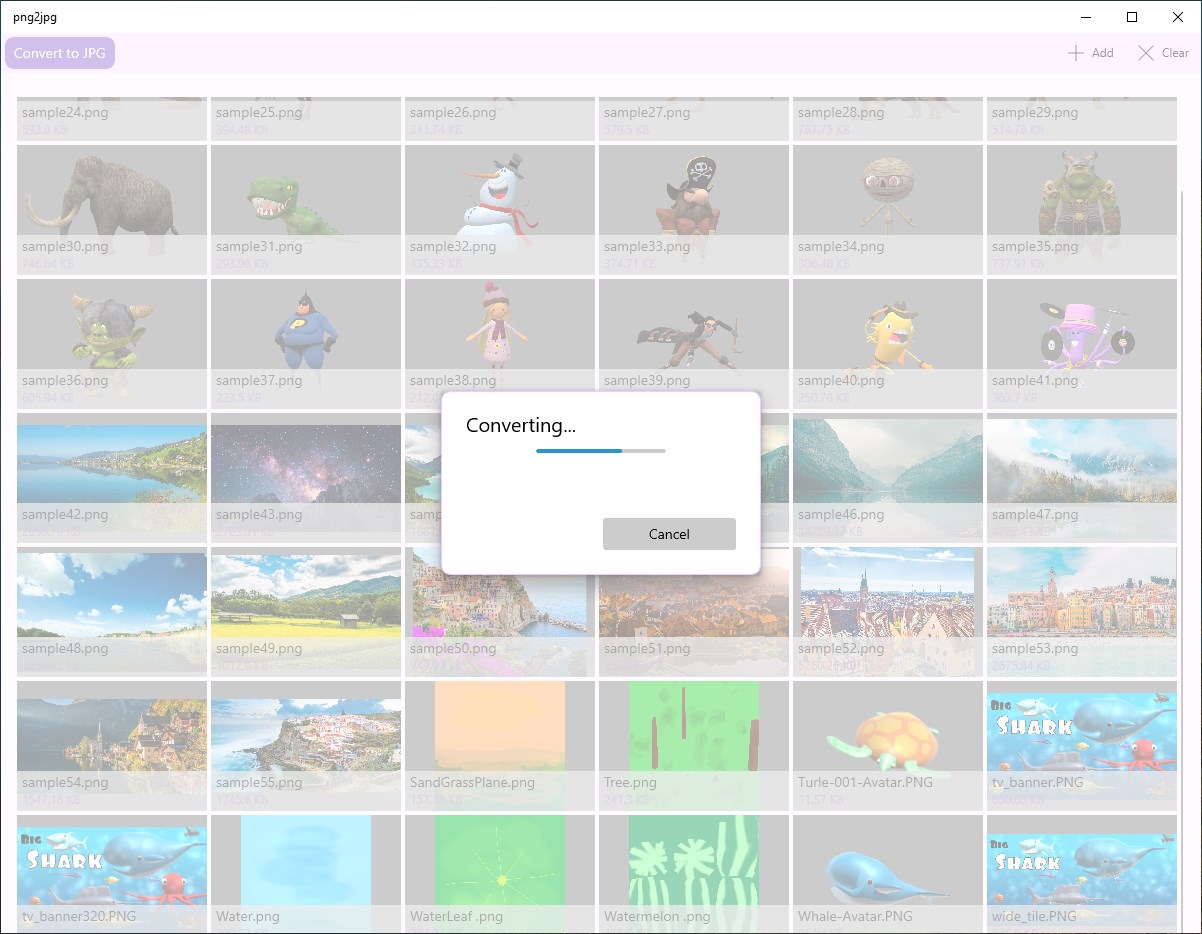Cancel the converting operation
The height and width of the screenshot is (934, 1202).
tap(669, 534)
